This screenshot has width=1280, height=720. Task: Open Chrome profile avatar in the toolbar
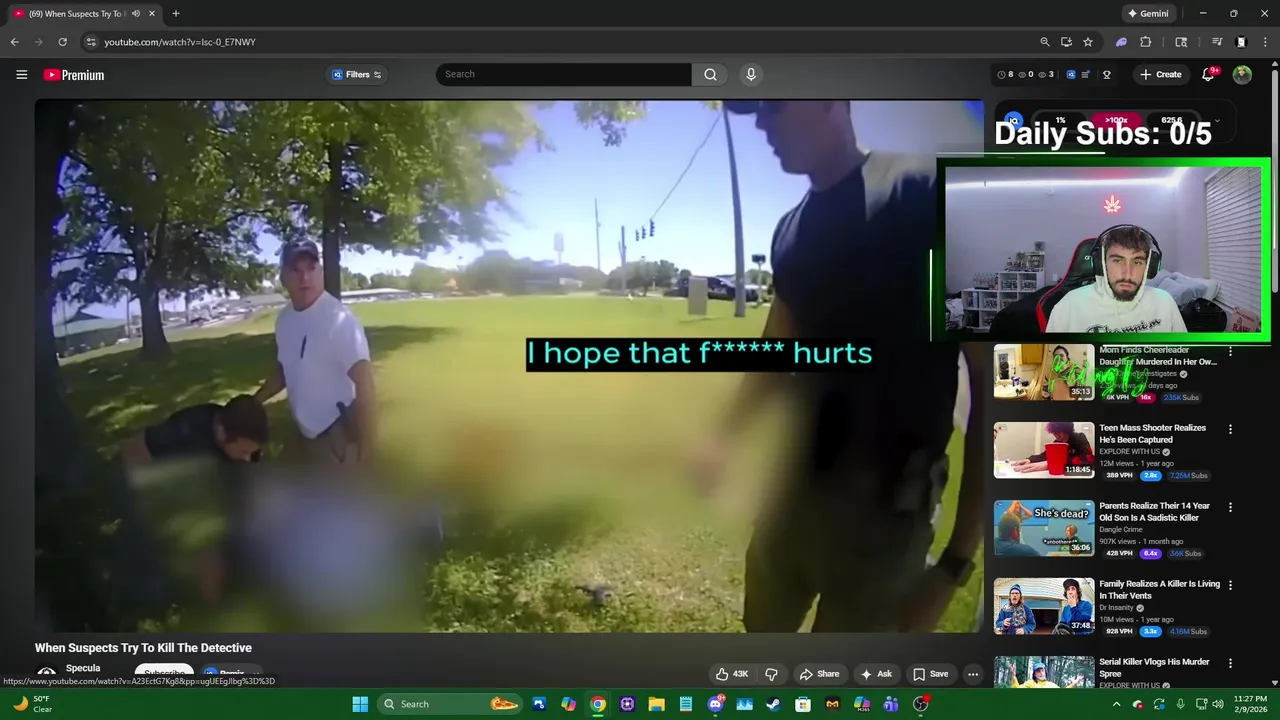pyautogui.click(x=1241, y=42)
